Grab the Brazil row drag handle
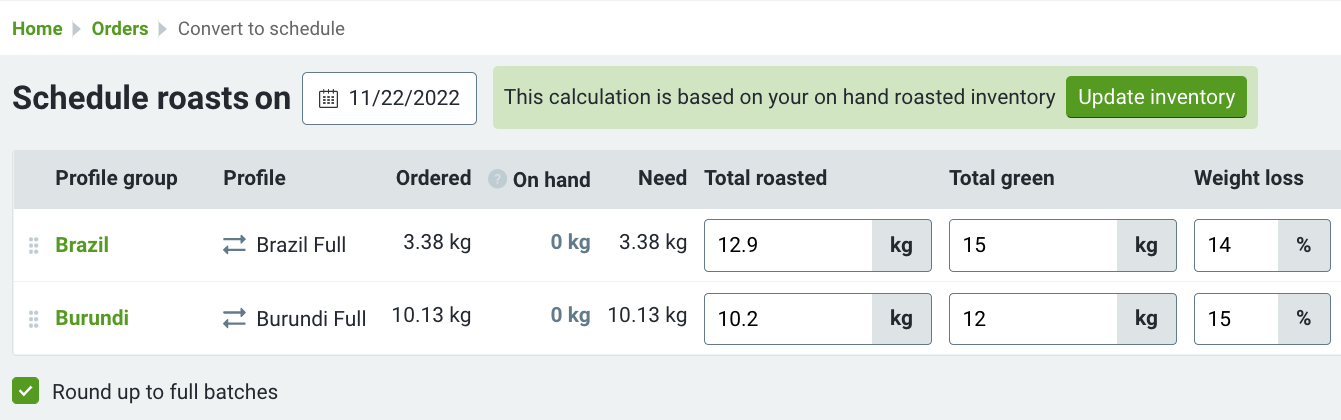Image resolution: width=1341 pixels, height=420 pixels. tap(34, 245)
